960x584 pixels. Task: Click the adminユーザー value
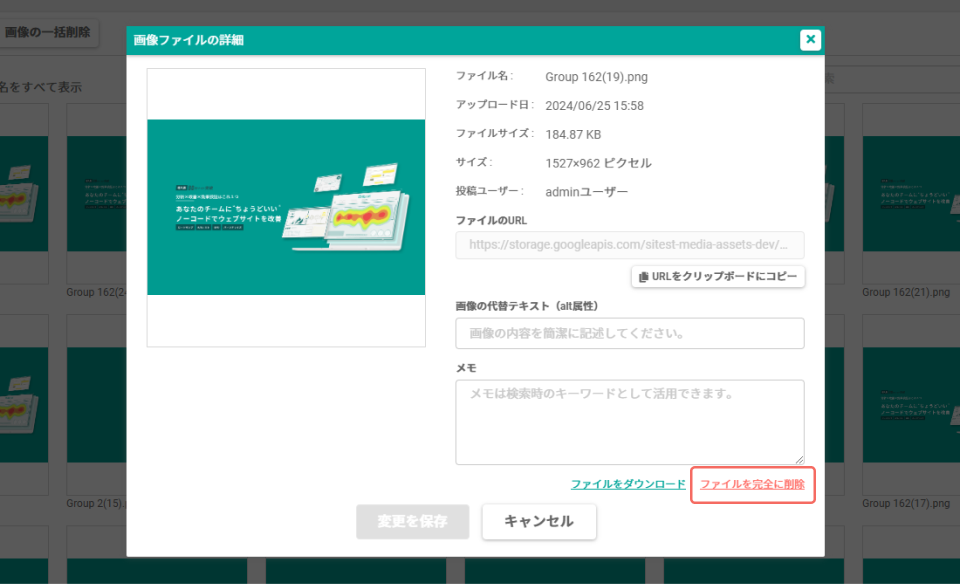587,192
